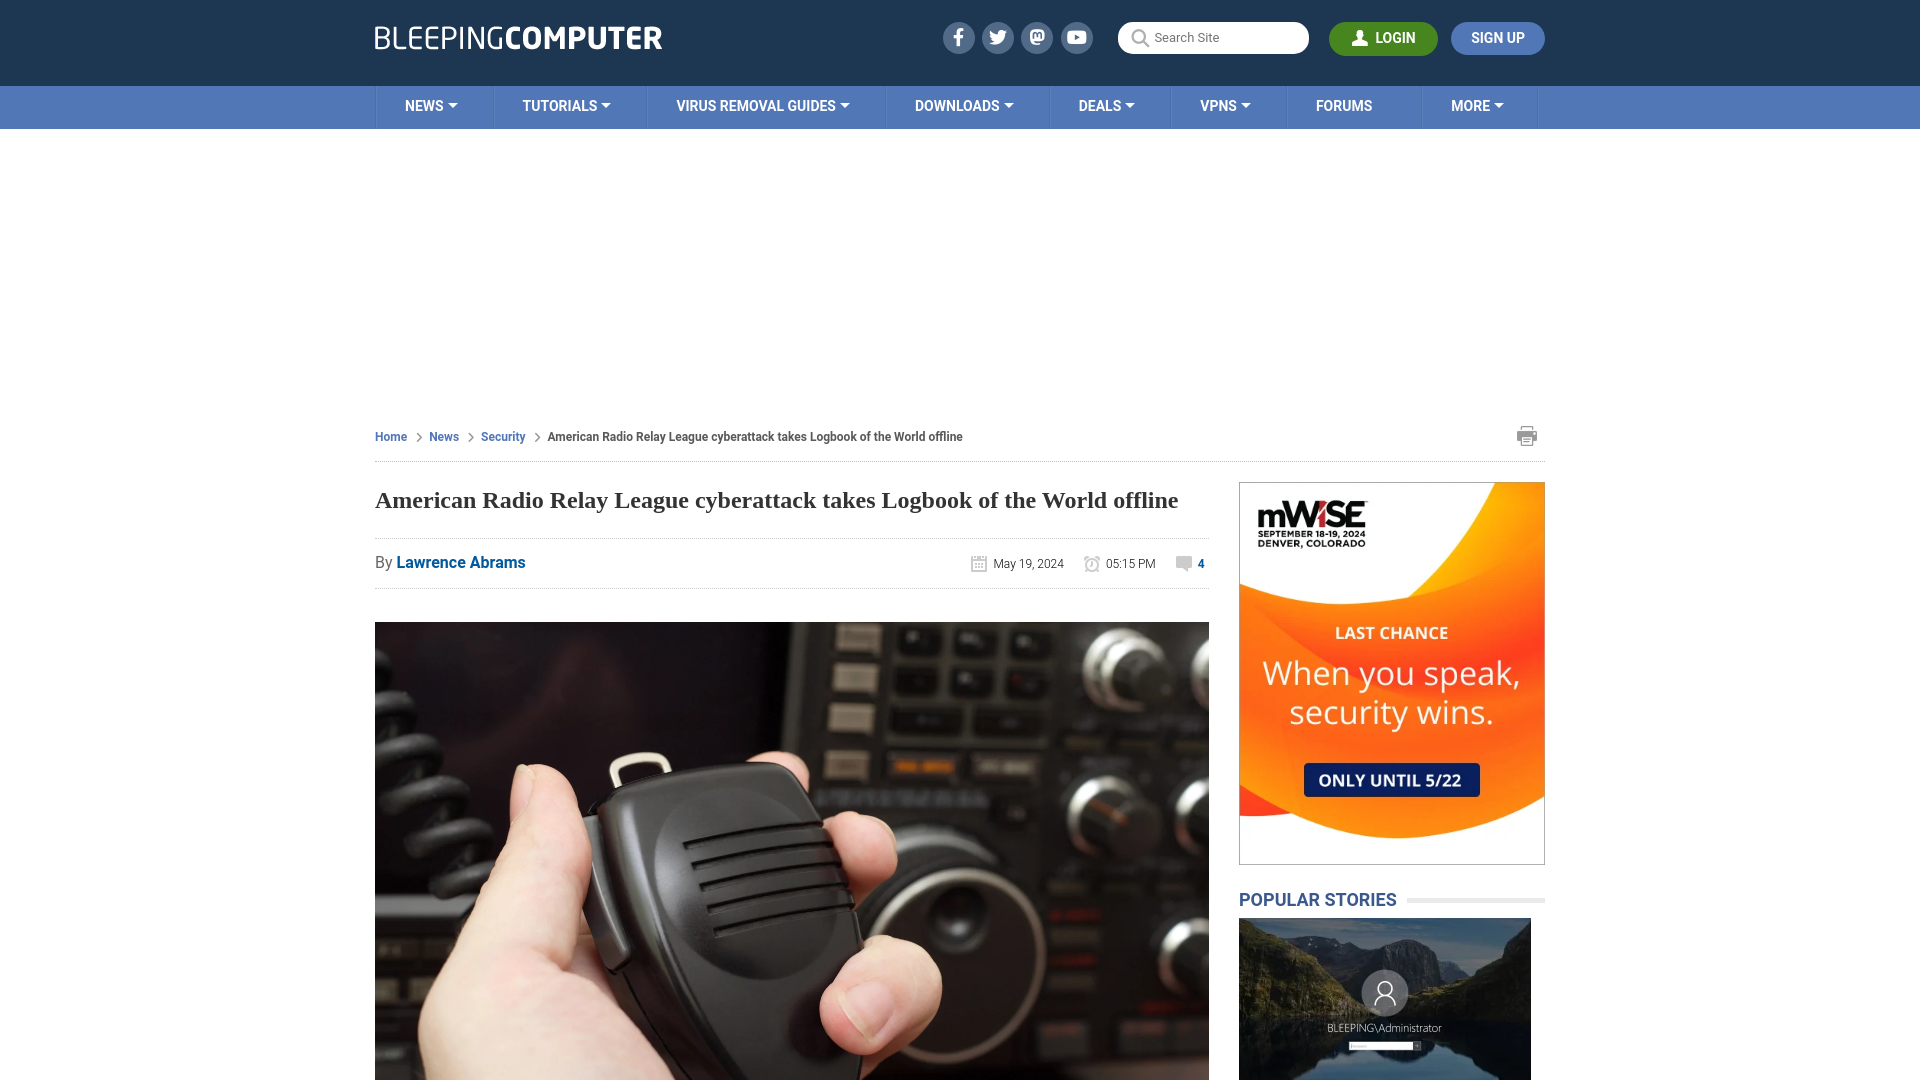Click the Security breadcrumb link
This screenshot has height=1080, width=1920.
point(501,435)
